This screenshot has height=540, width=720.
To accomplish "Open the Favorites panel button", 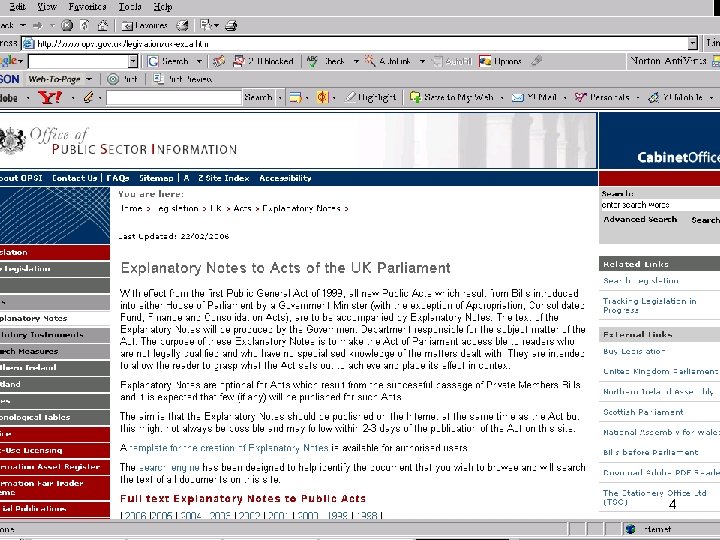I will pyautogui.click(x=144, y=26).
